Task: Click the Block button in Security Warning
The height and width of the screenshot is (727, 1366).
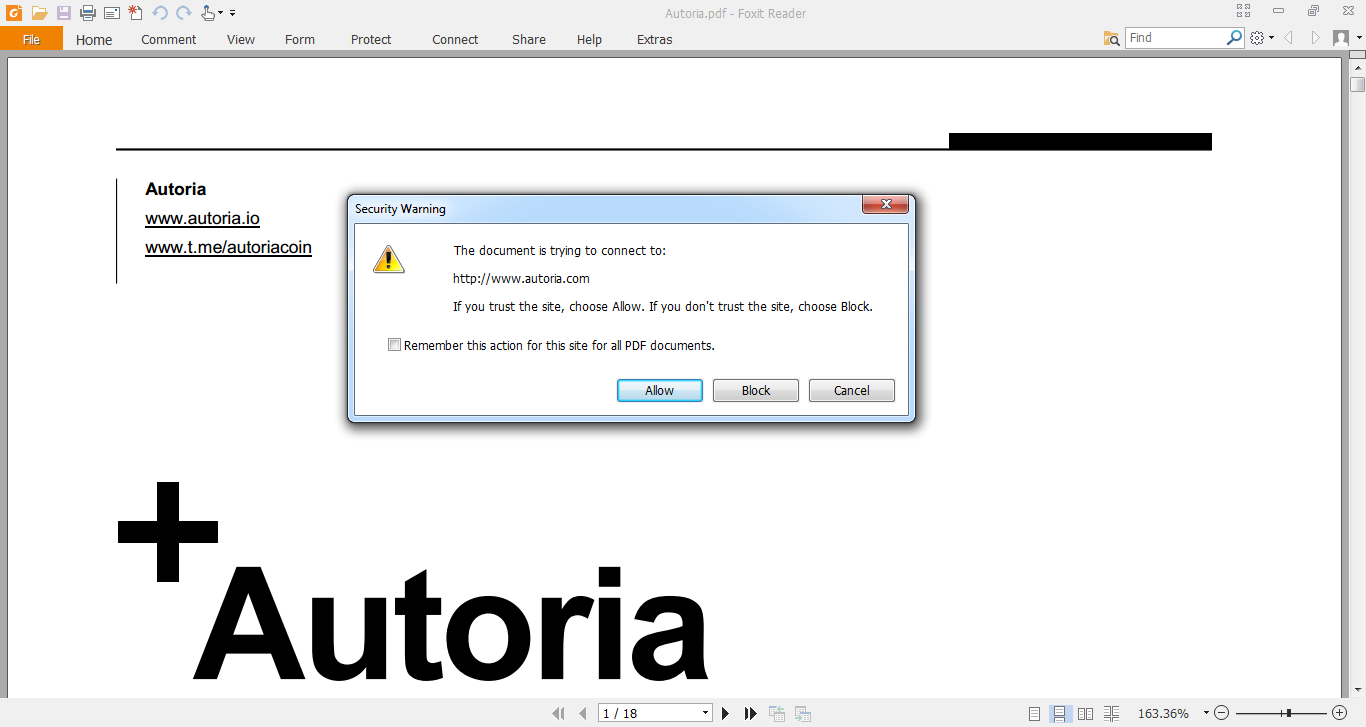Action: 756,391
